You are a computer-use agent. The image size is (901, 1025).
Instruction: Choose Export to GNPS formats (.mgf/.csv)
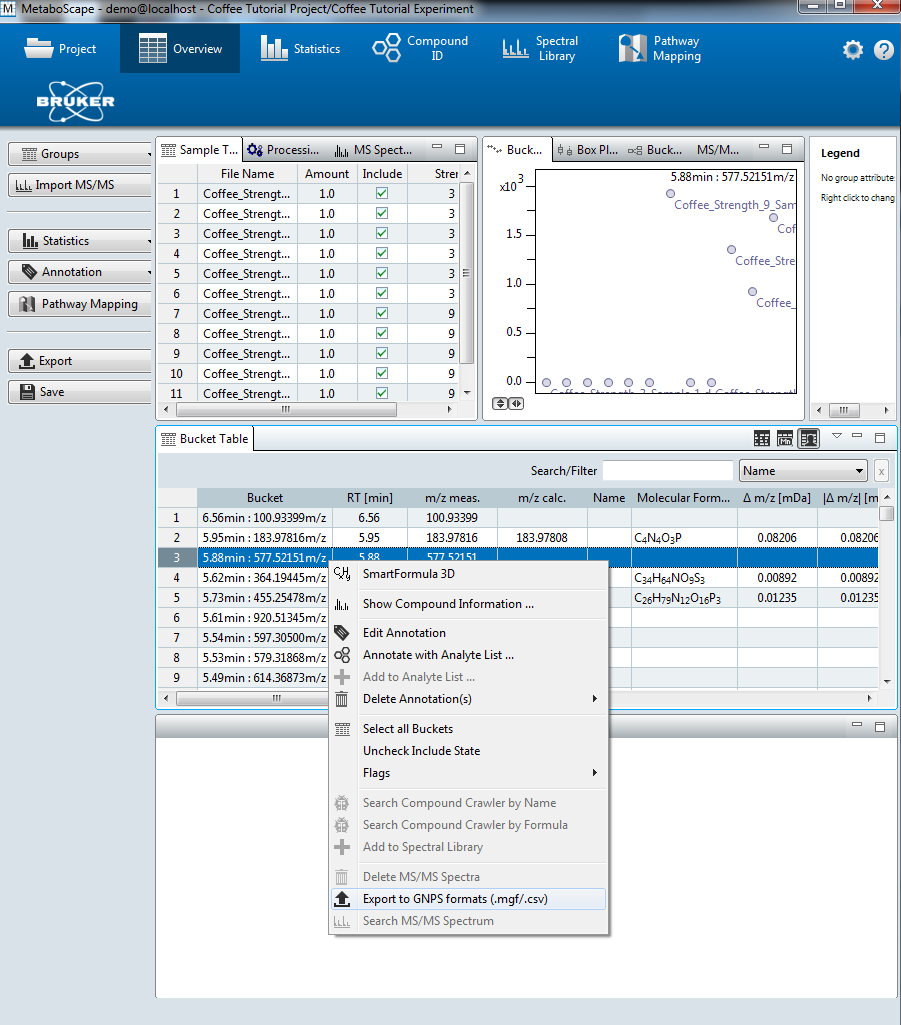(468, 899)
